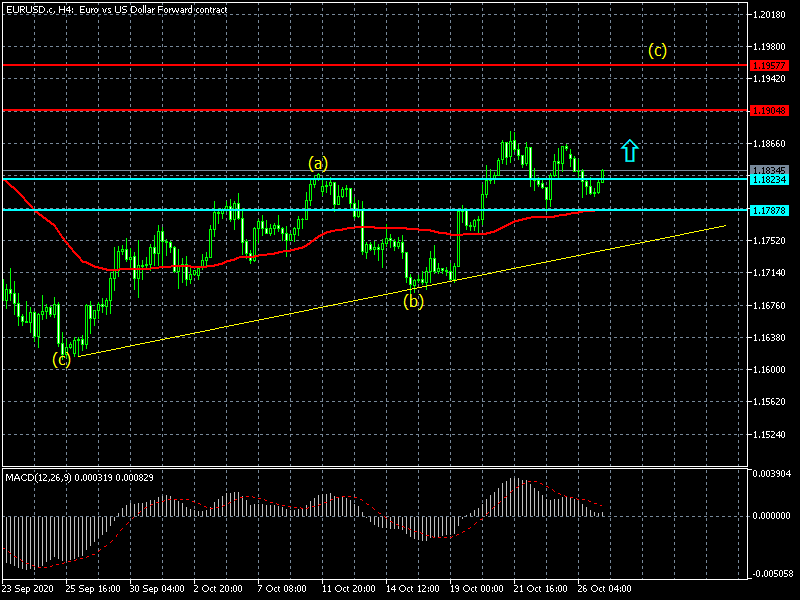Click the 1.18234 price tag on axis
800x600 pixels.
(772, 179)
